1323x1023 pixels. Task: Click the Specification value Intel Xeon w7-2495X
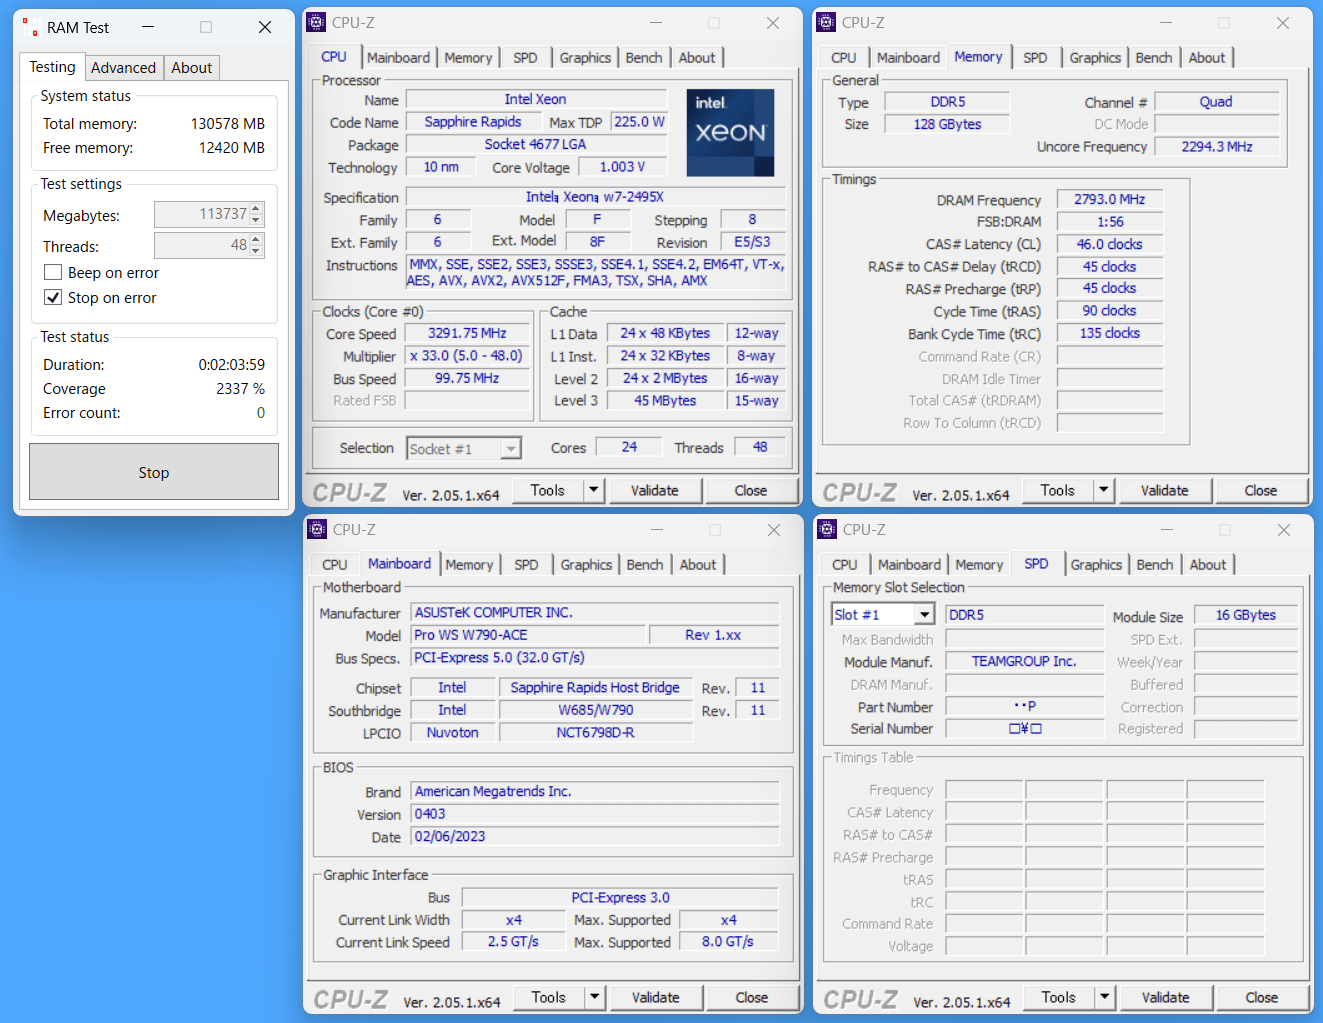595,197
